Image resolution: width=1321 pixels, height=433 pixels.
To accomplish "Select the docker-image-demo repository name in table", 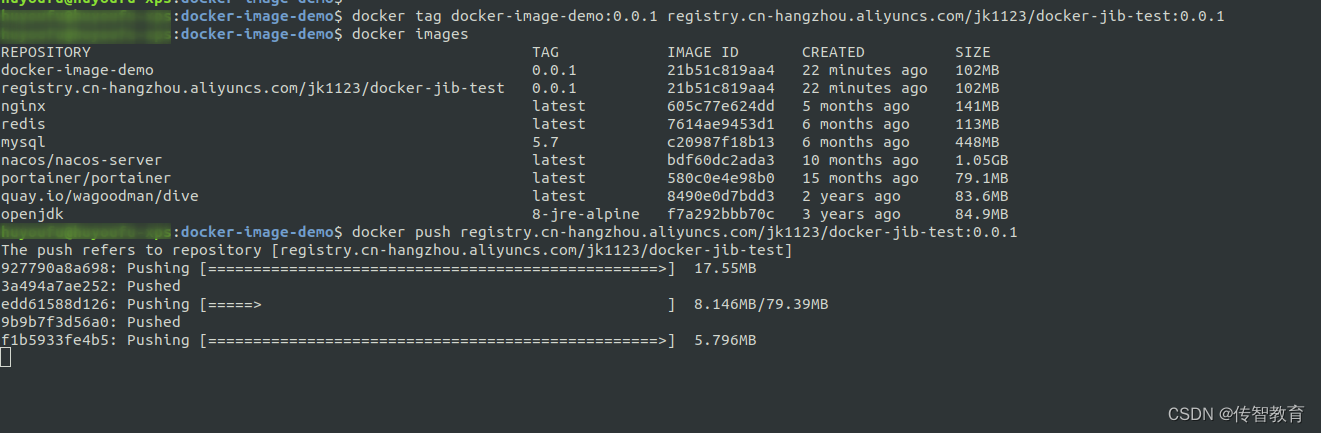I will tap(77, 70).
